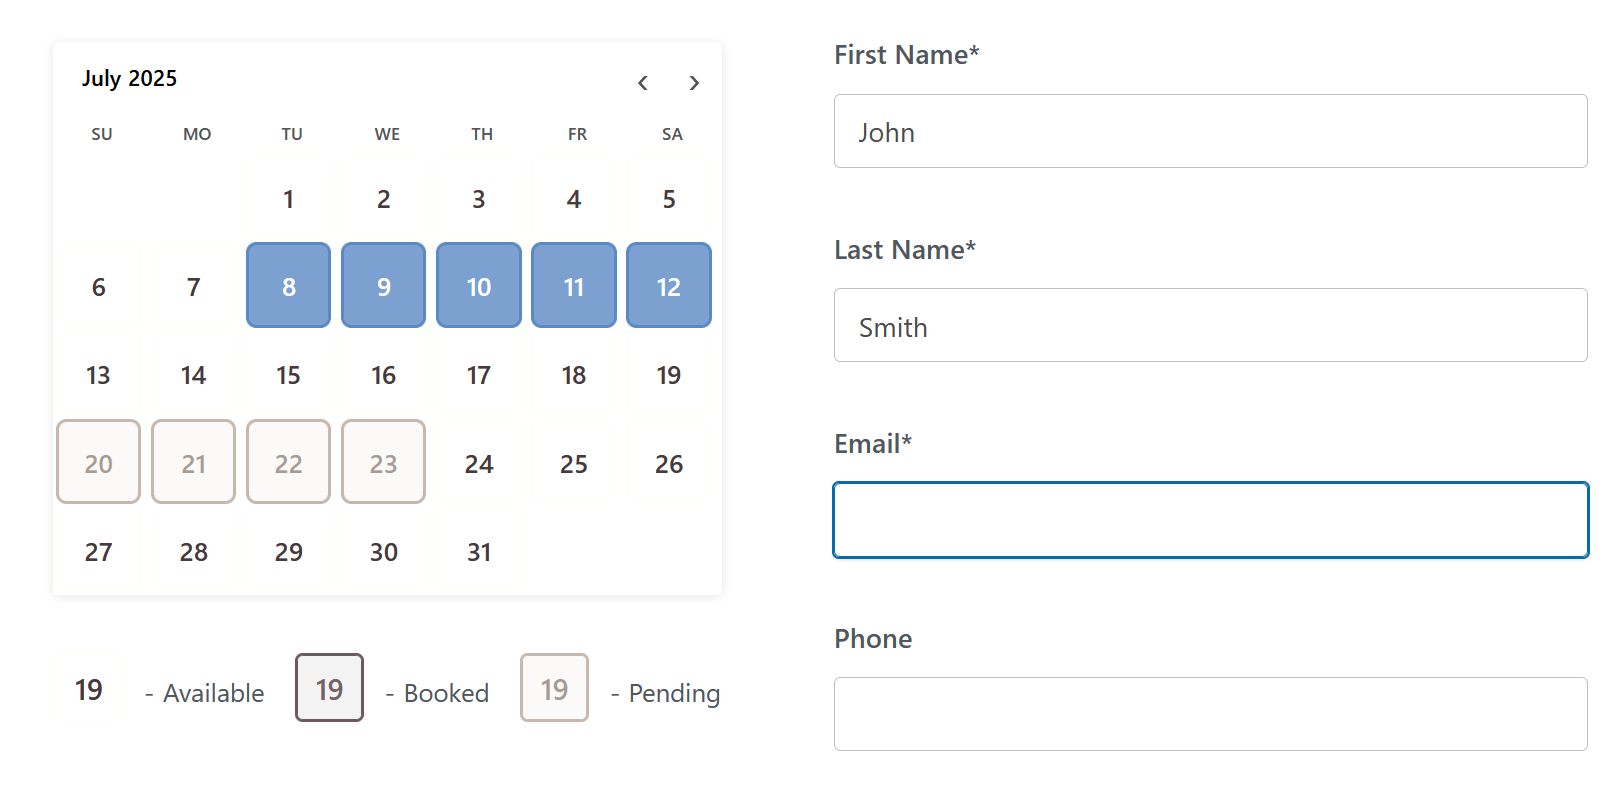Select July 6 on the calendar
The image size is (1620, 802).
pyautogui.click(x=98, y=287)
